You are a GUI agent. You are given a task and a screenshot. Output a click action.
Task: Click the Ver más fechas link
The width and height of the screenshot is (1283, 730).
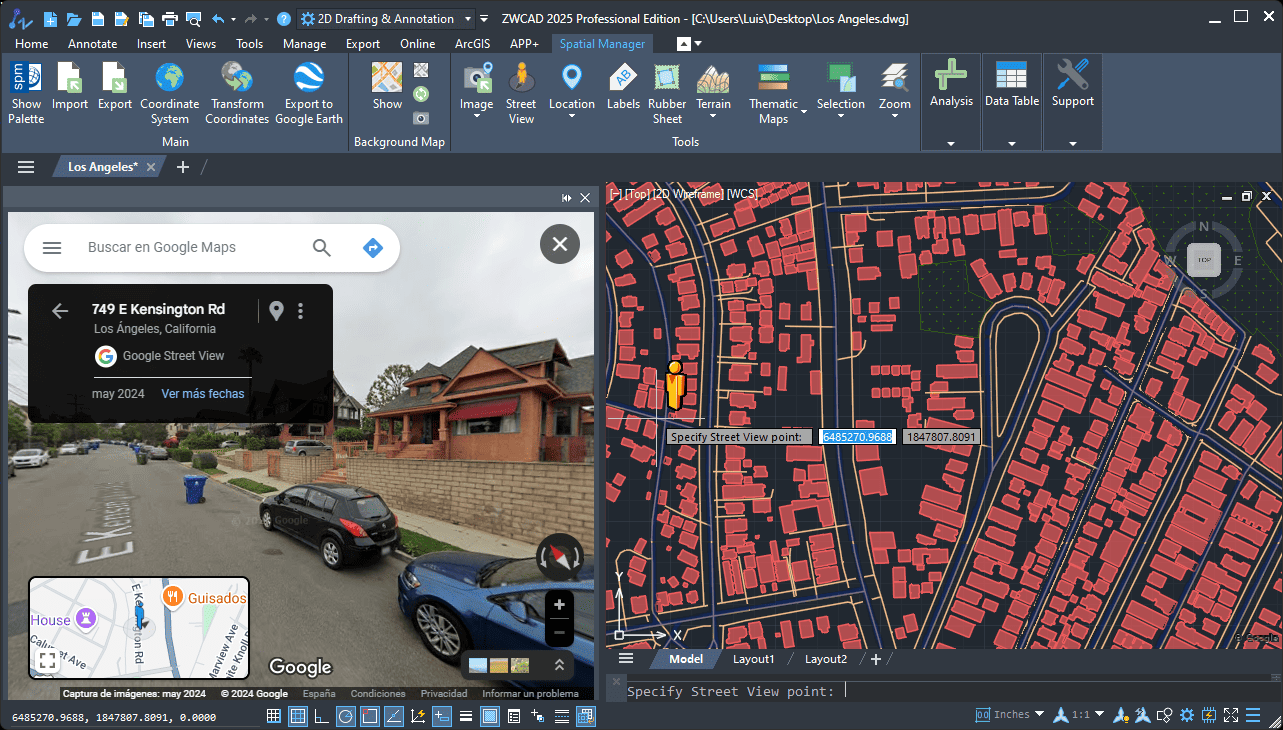click(203, 393)
